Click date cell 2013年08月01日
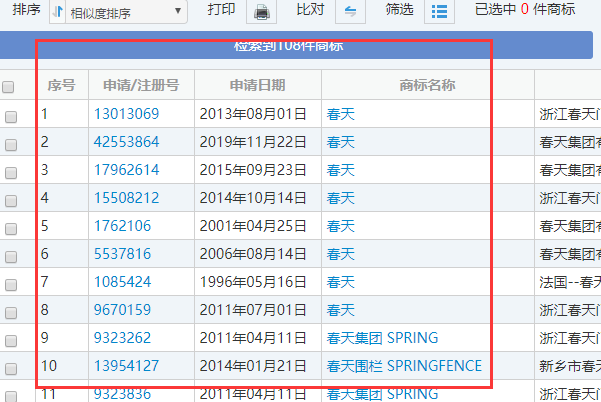 point(253,114)
